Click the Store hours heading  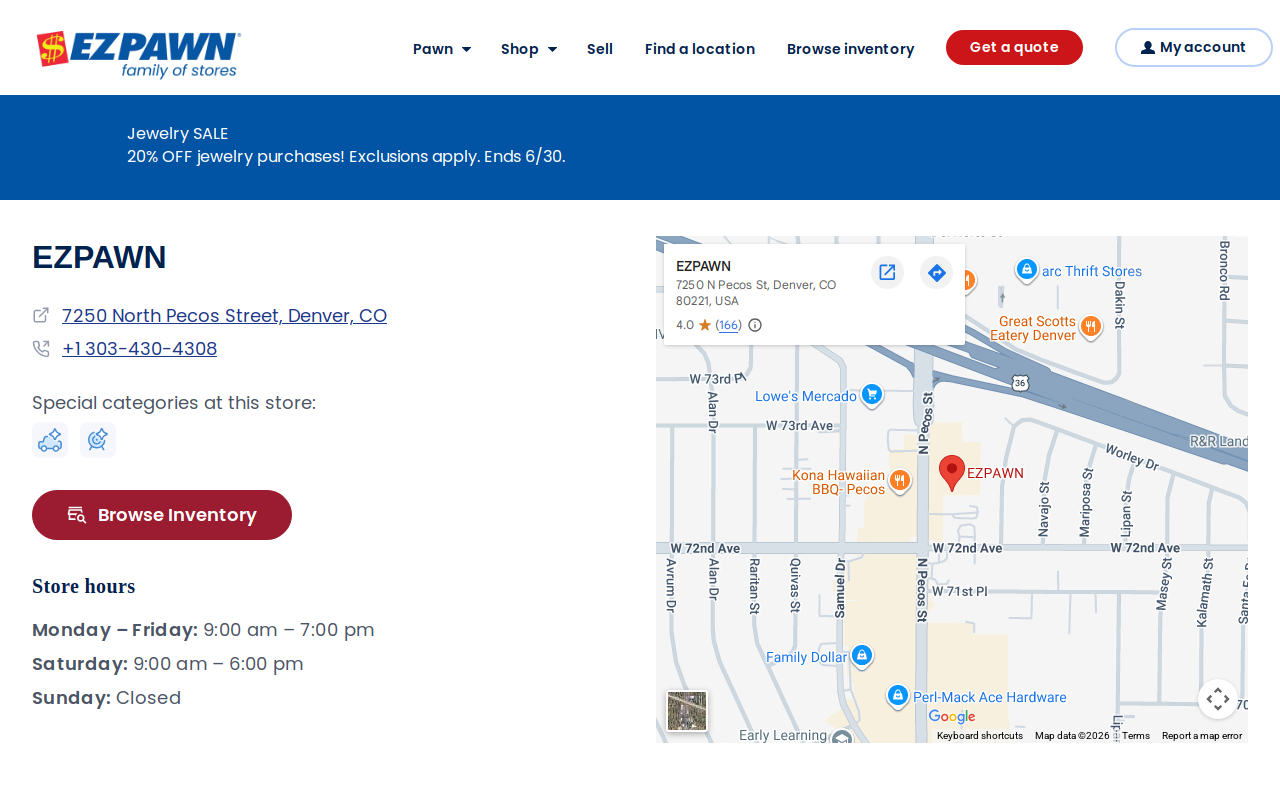coord(84,586)
